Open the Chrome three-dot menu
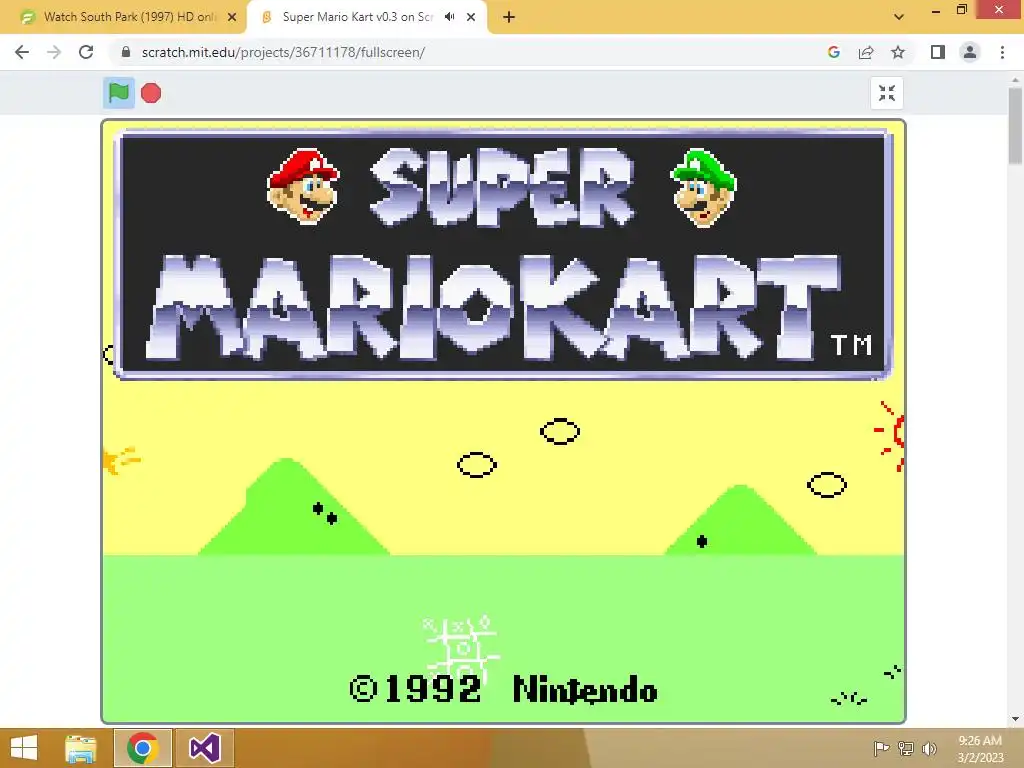Screen dimensions: 1024x768 tap(1002, 52)
